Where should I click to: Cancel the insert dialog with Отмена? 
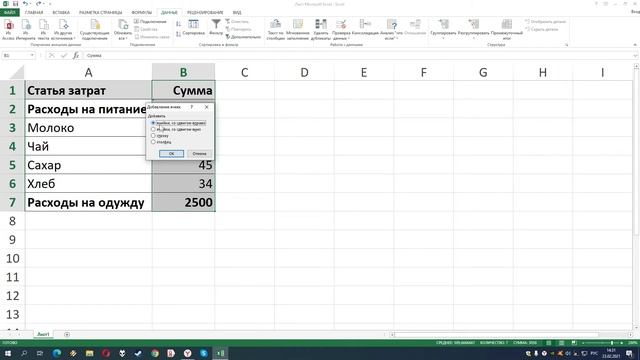[x=199, y=153]
